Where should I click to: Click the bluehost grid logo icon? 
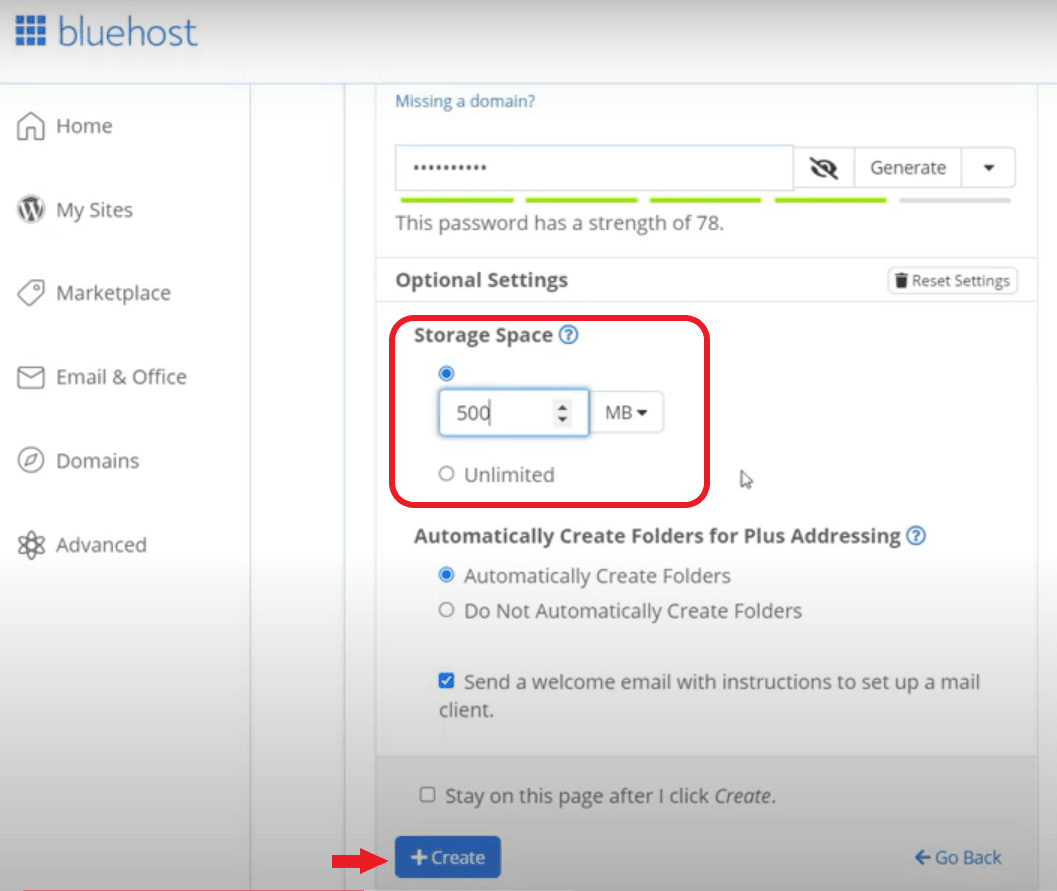(x=30, y=31)
